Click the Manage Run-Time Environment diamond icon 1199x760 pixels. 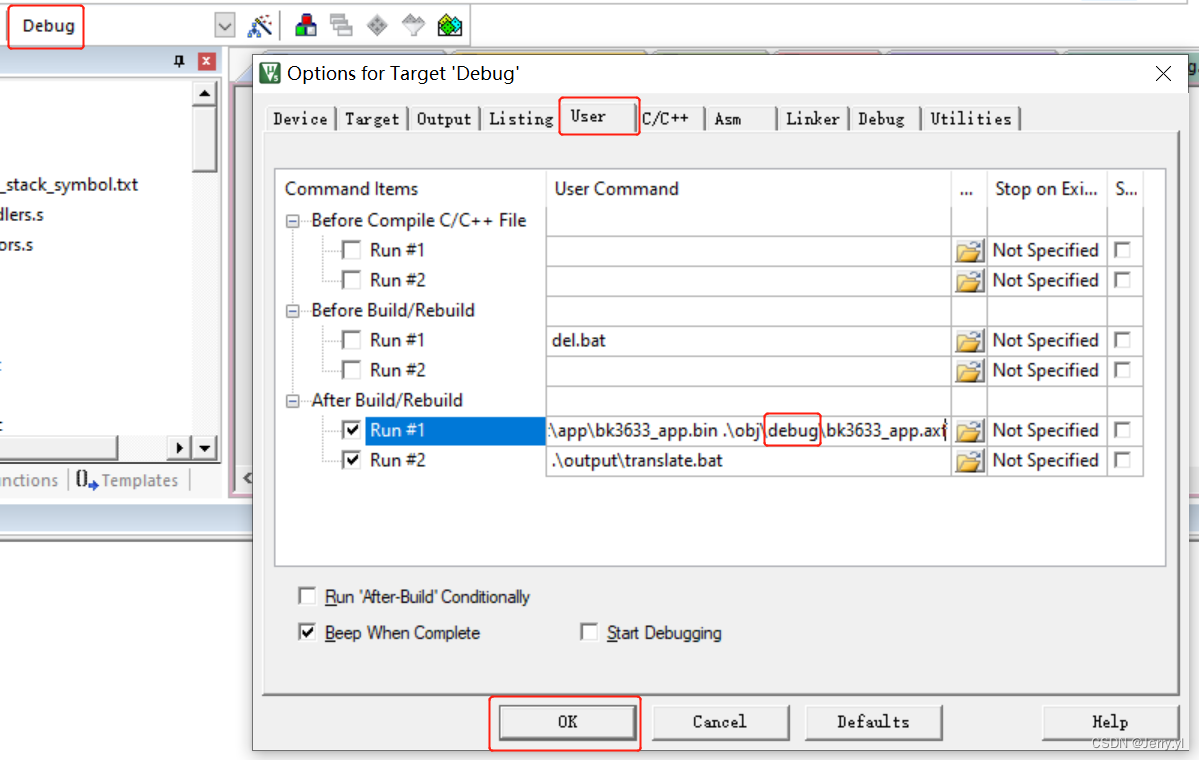[377, 26]
